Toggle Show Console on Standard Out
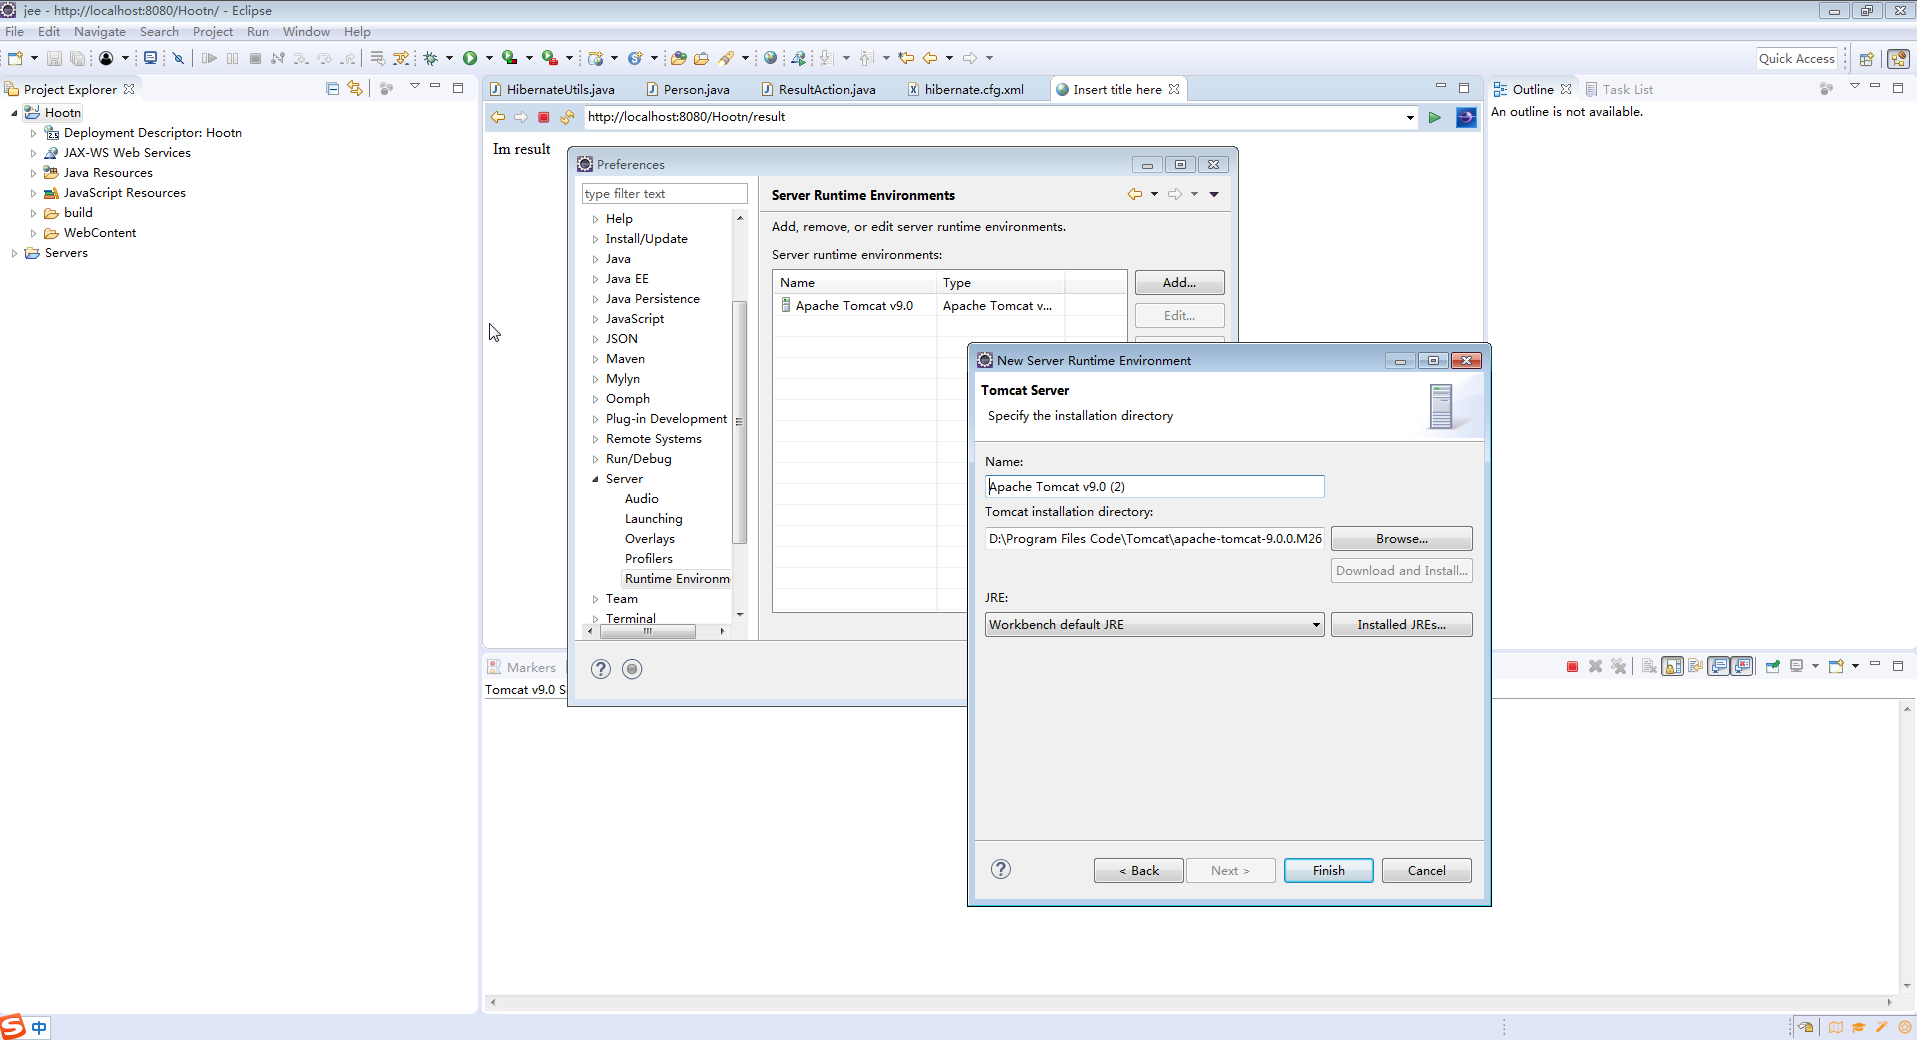 [x=1719, y=666]
